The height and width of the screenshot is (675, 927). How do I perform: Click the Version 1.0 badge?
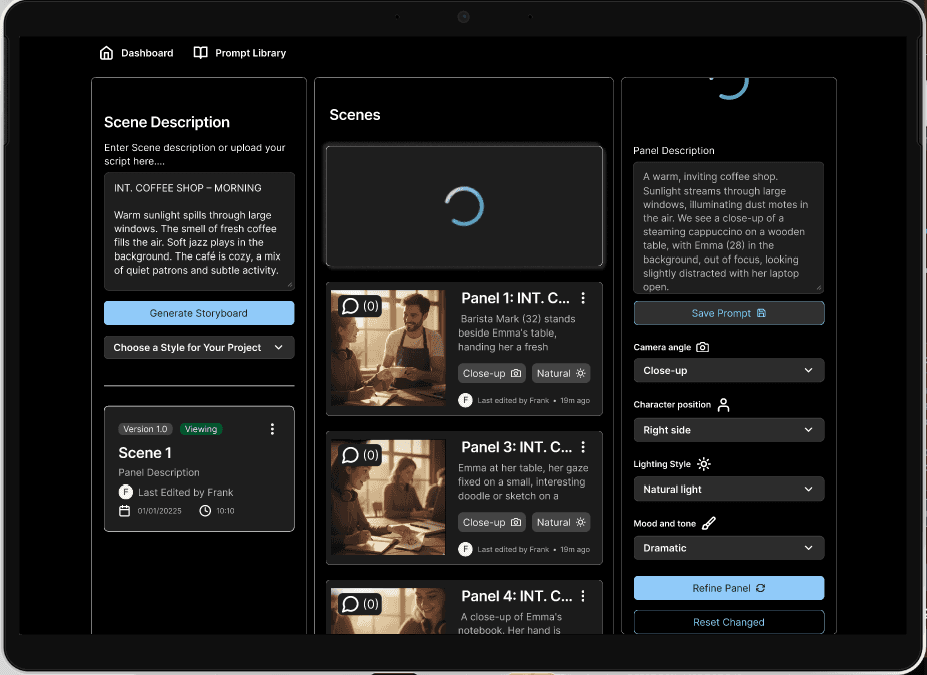click(x=145, y=429)
